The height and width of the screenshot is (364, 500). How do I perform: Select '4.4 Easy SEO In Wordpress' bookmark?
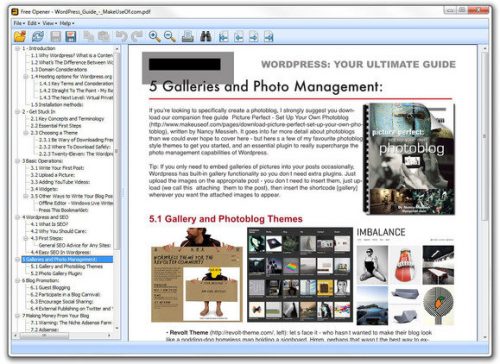coord(61,252)
